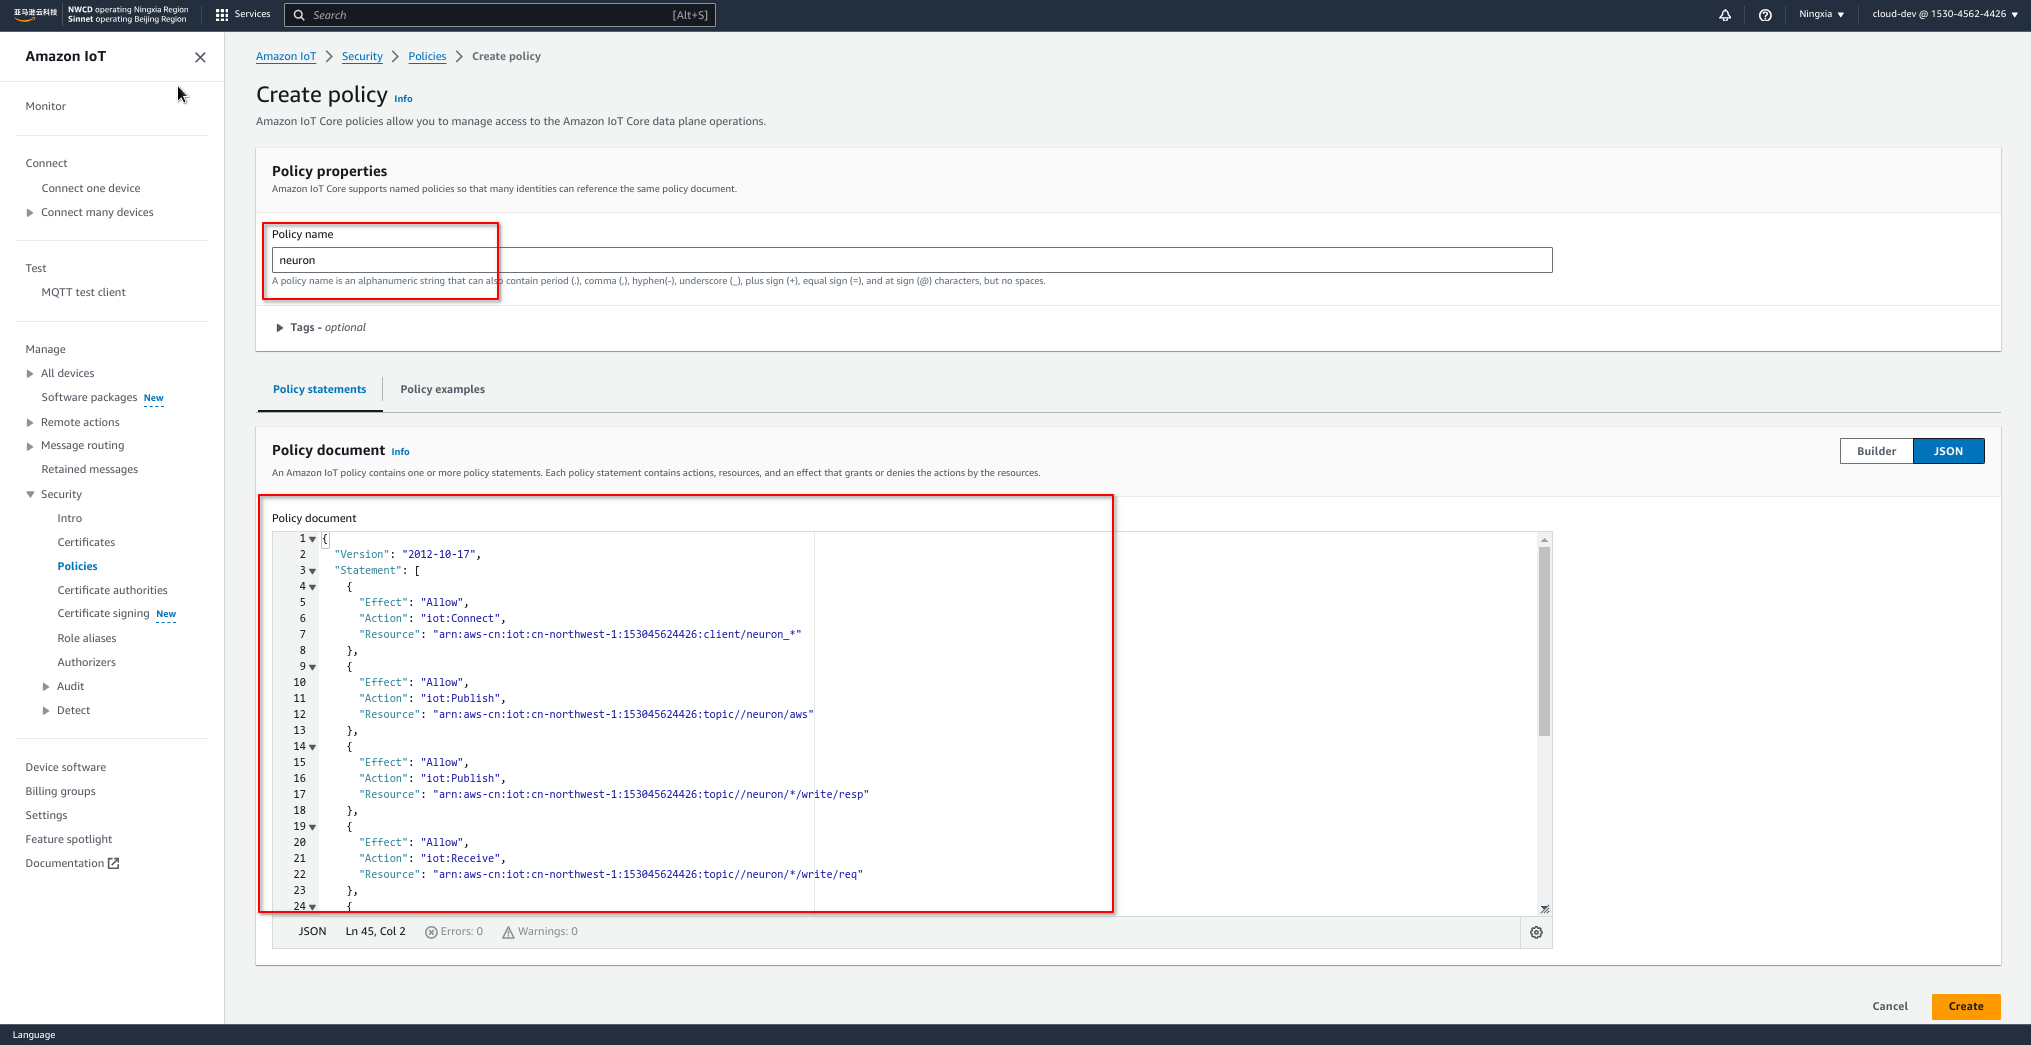Open the policy editor settings gear
Screen dimensions: 2031x1045
(1537, 931)
